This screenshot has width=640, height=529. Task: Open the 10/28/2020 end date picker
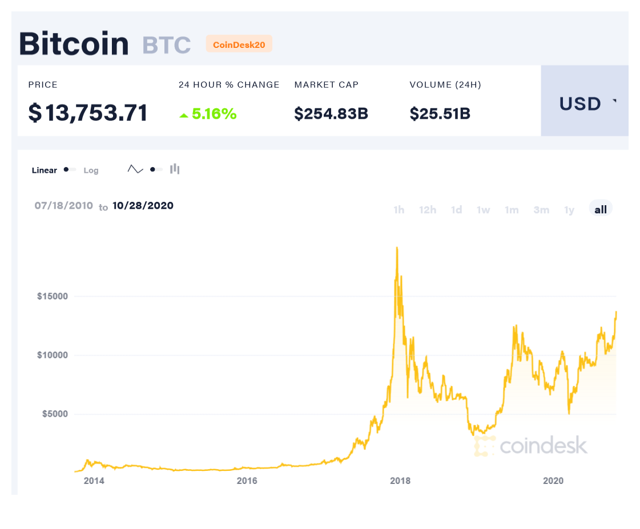[x=143, y=205]
